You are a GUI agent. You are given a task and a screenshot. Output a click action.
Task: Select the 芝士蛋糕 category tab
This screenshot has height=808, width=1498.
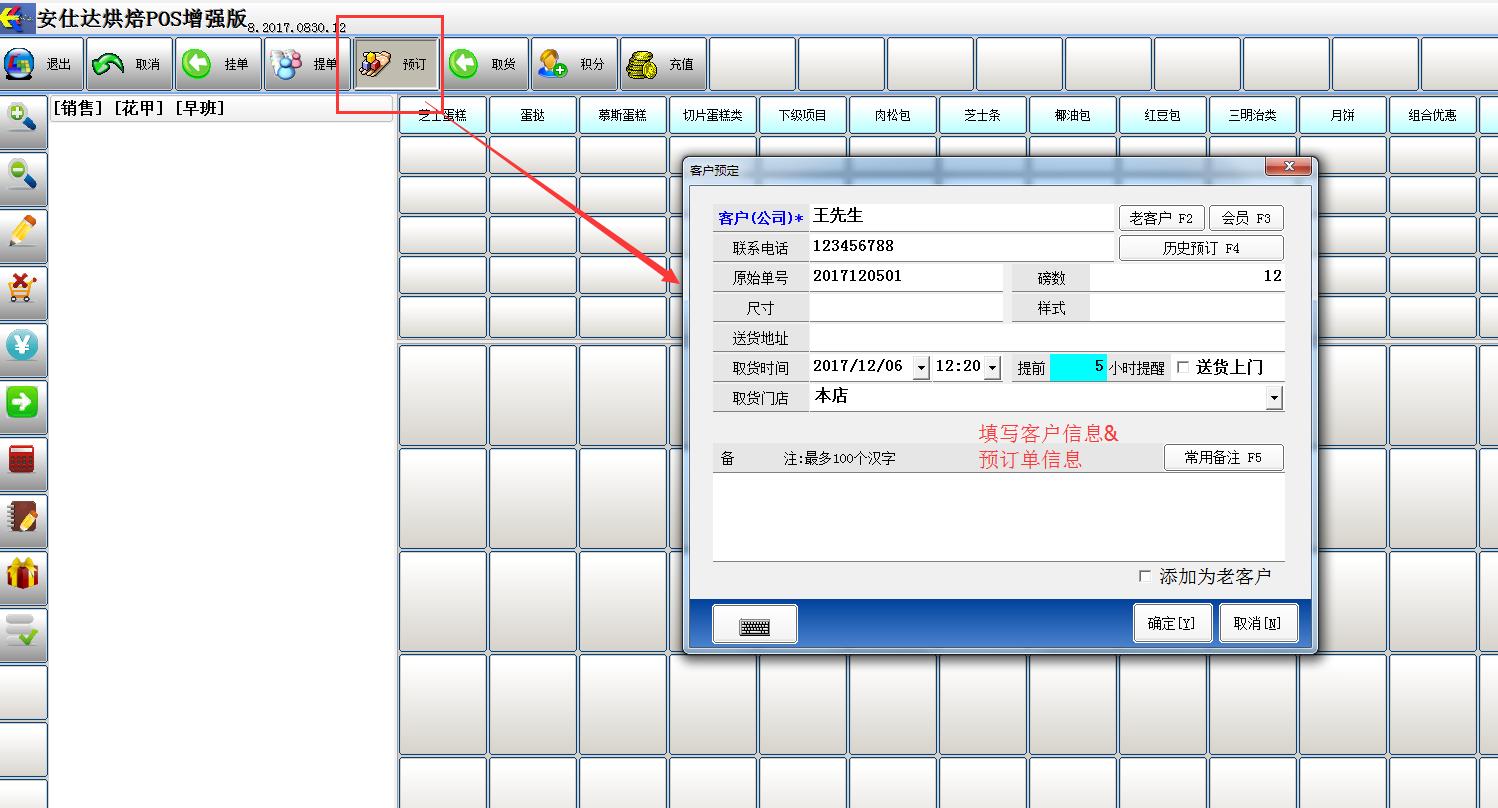click(443, 115)
